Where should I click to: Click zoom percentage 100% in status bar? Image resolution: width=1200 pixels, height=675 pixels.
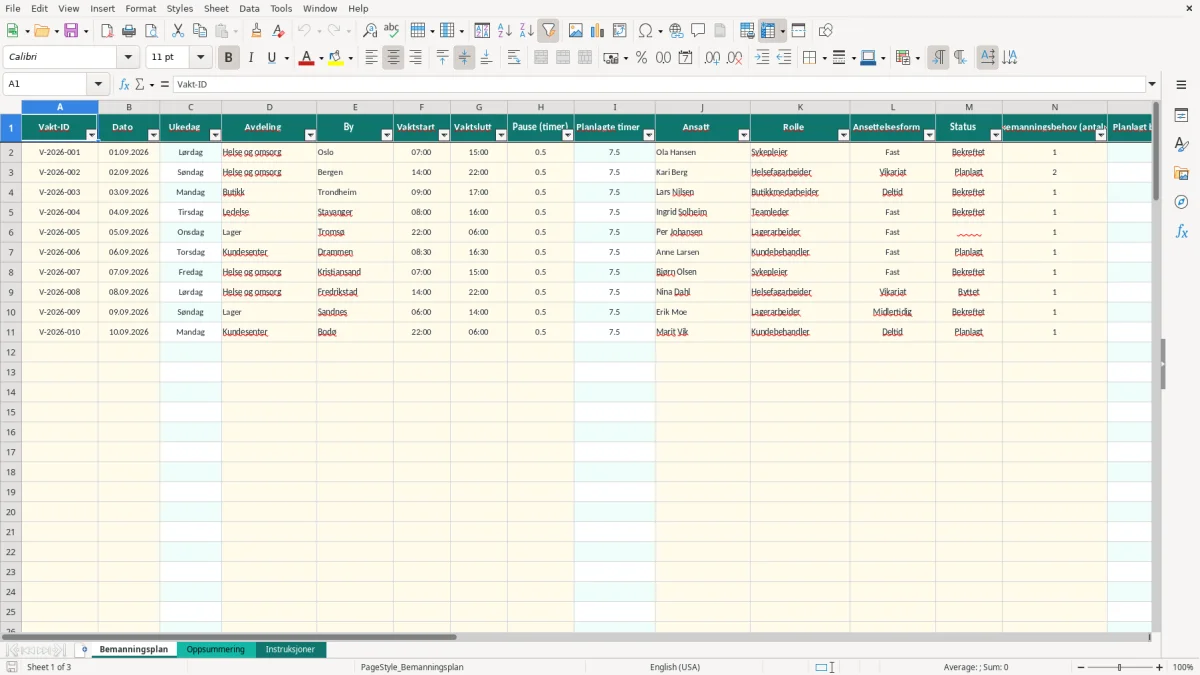click(1183, 667)
